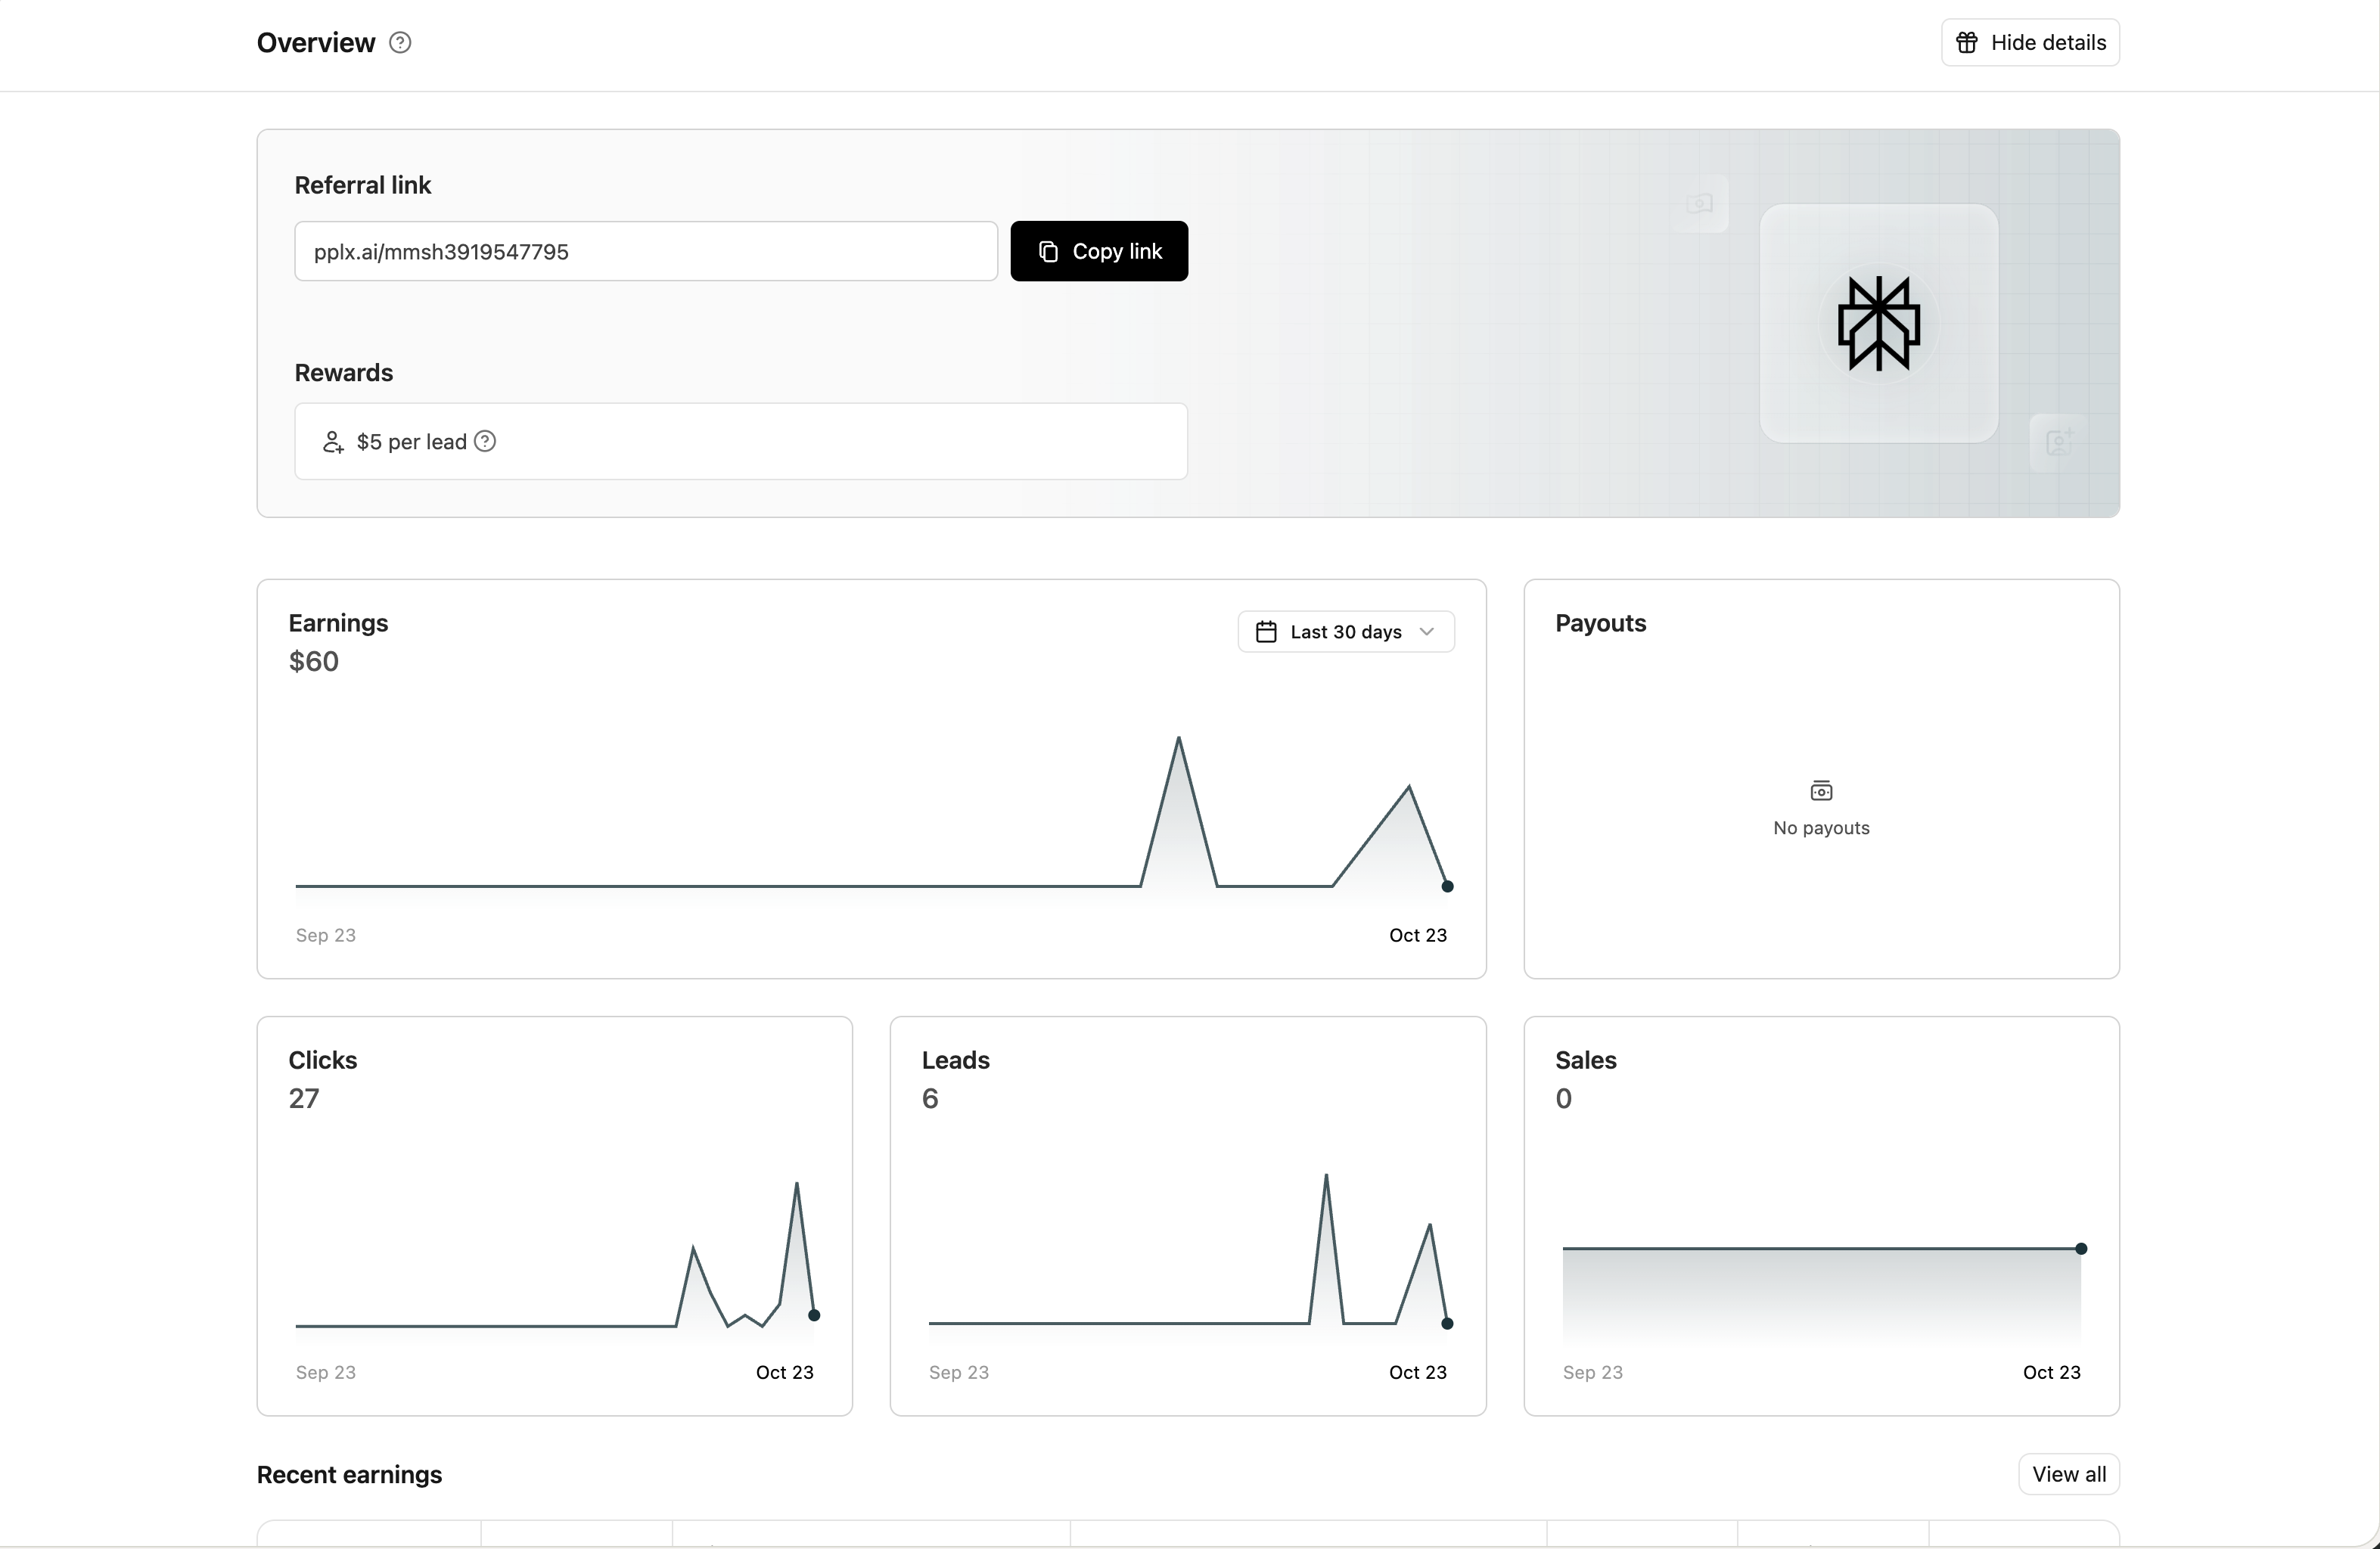This screenshot has width=2380, height=1549.
Task: Click the copy icon in Copy link button
Action: point(1048,252)
